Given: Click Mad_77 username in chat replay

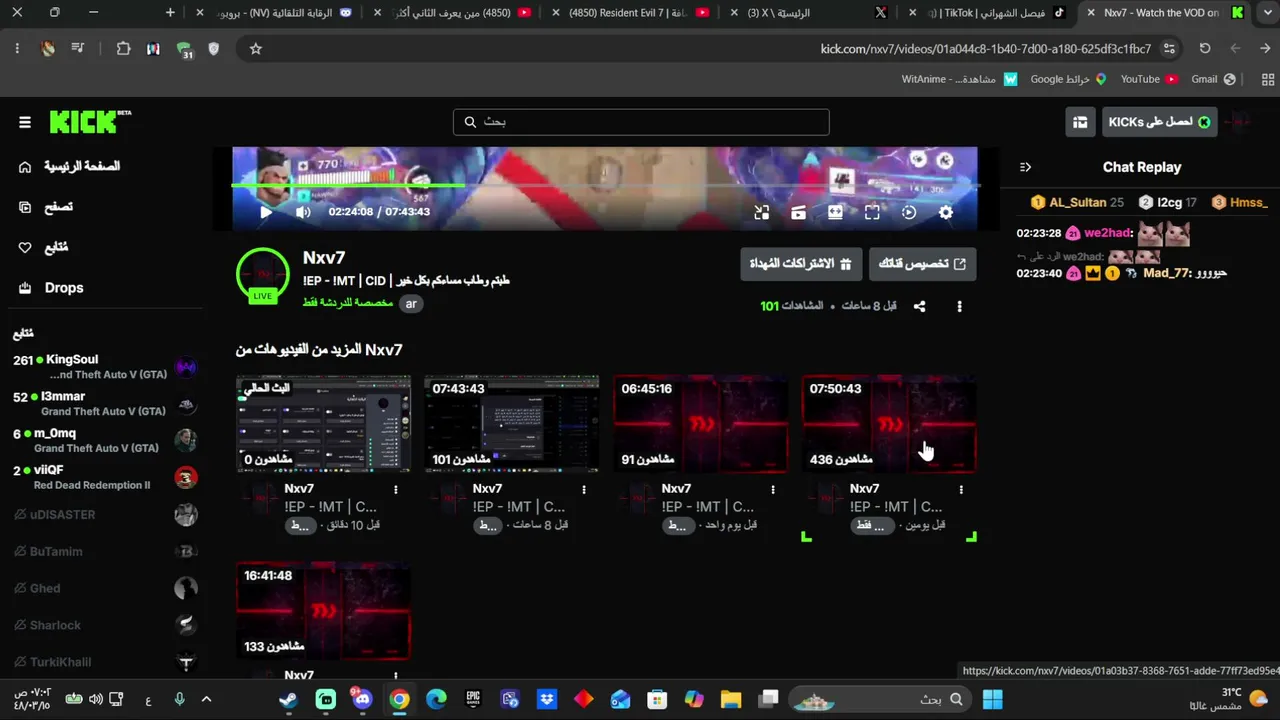Looking at the screenshot, I should (1168, 273).
